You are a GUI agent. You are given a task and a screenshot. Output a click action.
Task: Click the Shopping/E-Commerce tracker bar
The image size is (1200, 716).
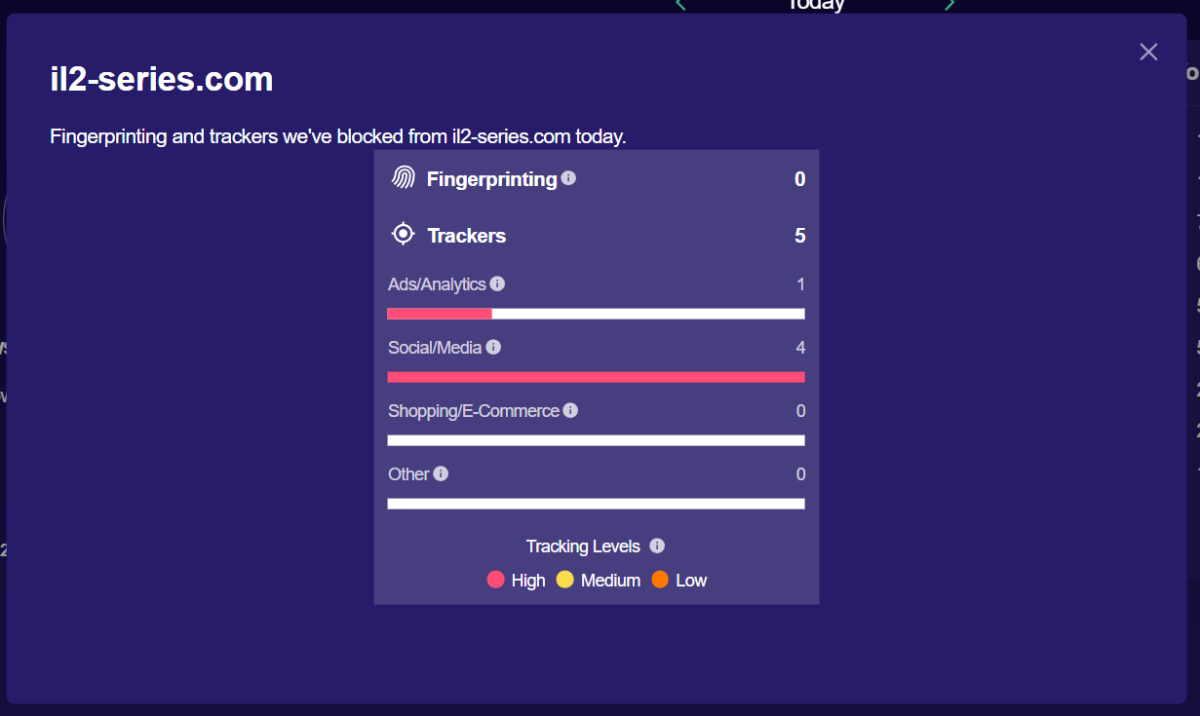[596, 440]
